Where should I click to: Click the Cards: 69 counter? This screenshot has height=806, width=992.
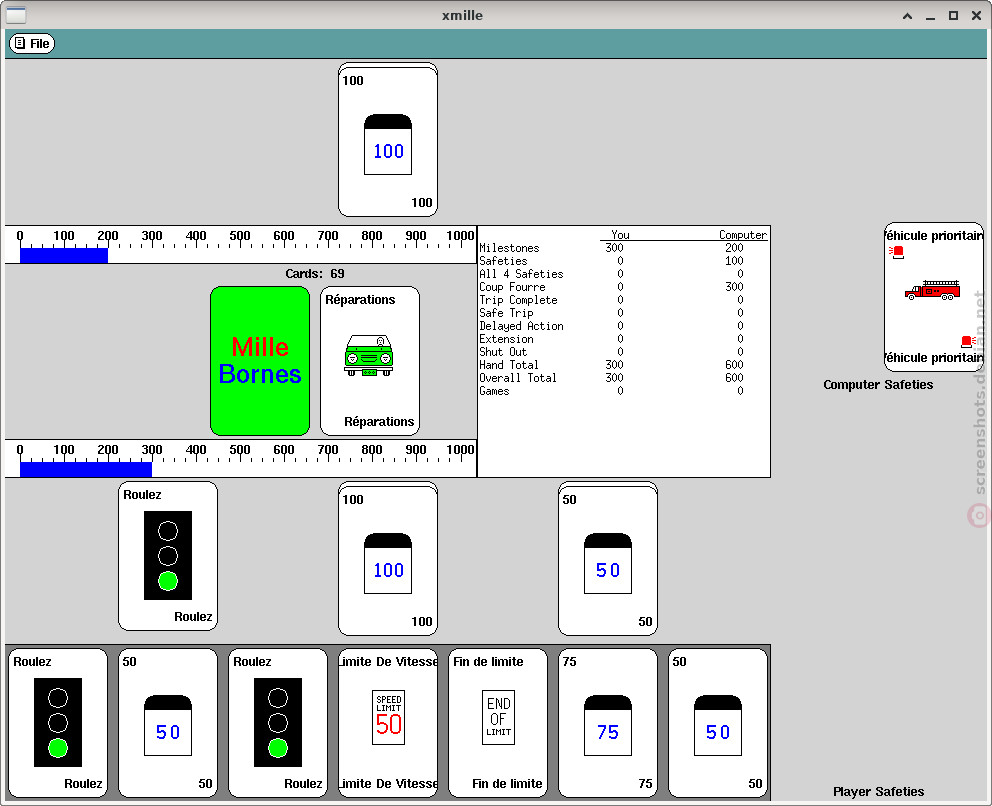coord(314,274)
